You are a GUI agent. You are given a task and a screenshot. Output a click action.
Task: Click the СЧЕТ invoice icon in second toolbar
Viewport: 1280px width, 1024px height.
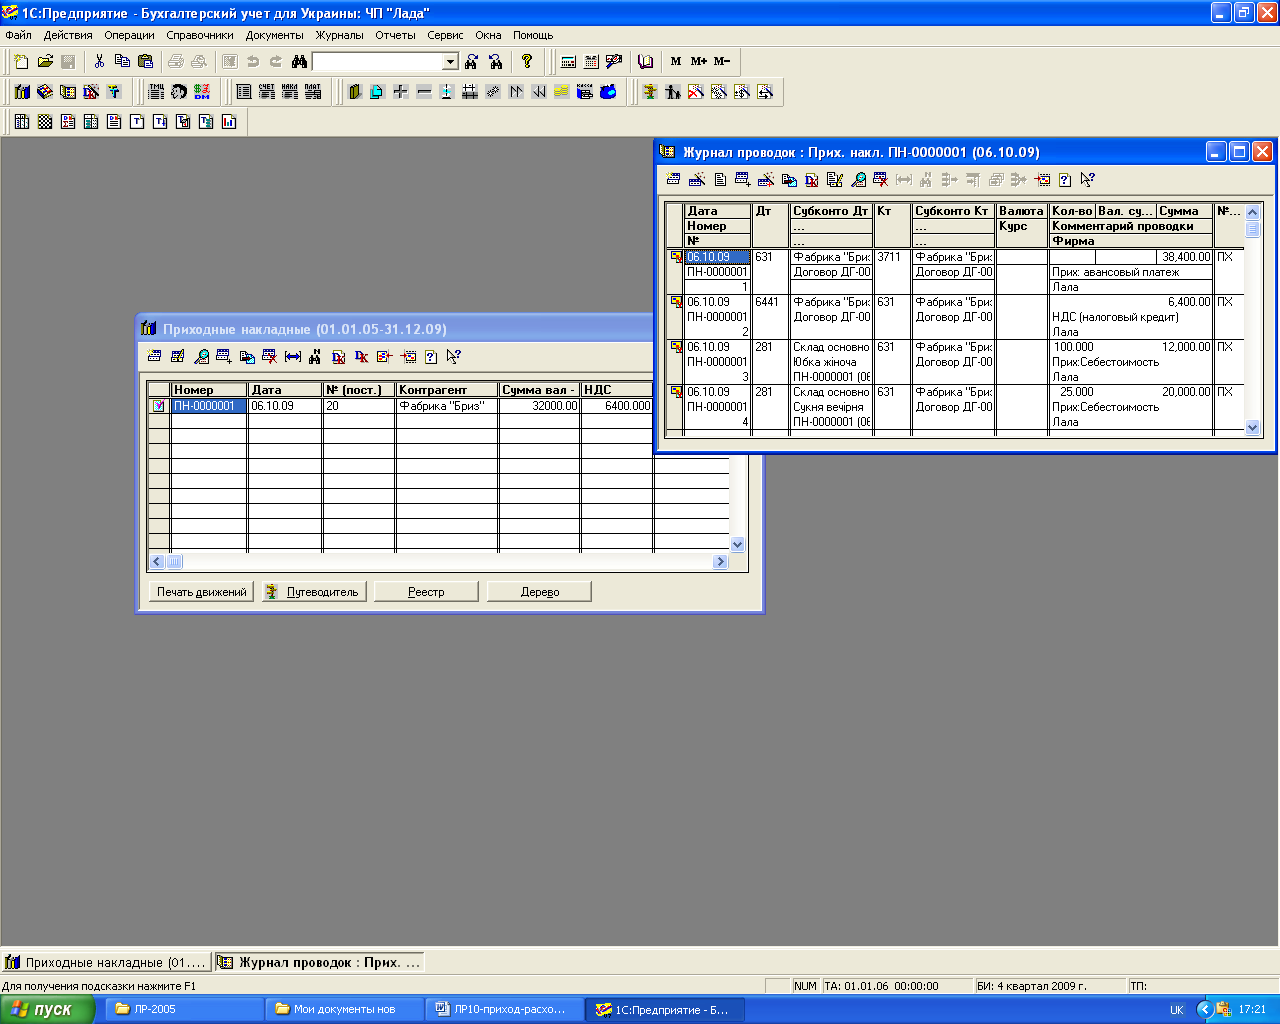coord(267,91)
